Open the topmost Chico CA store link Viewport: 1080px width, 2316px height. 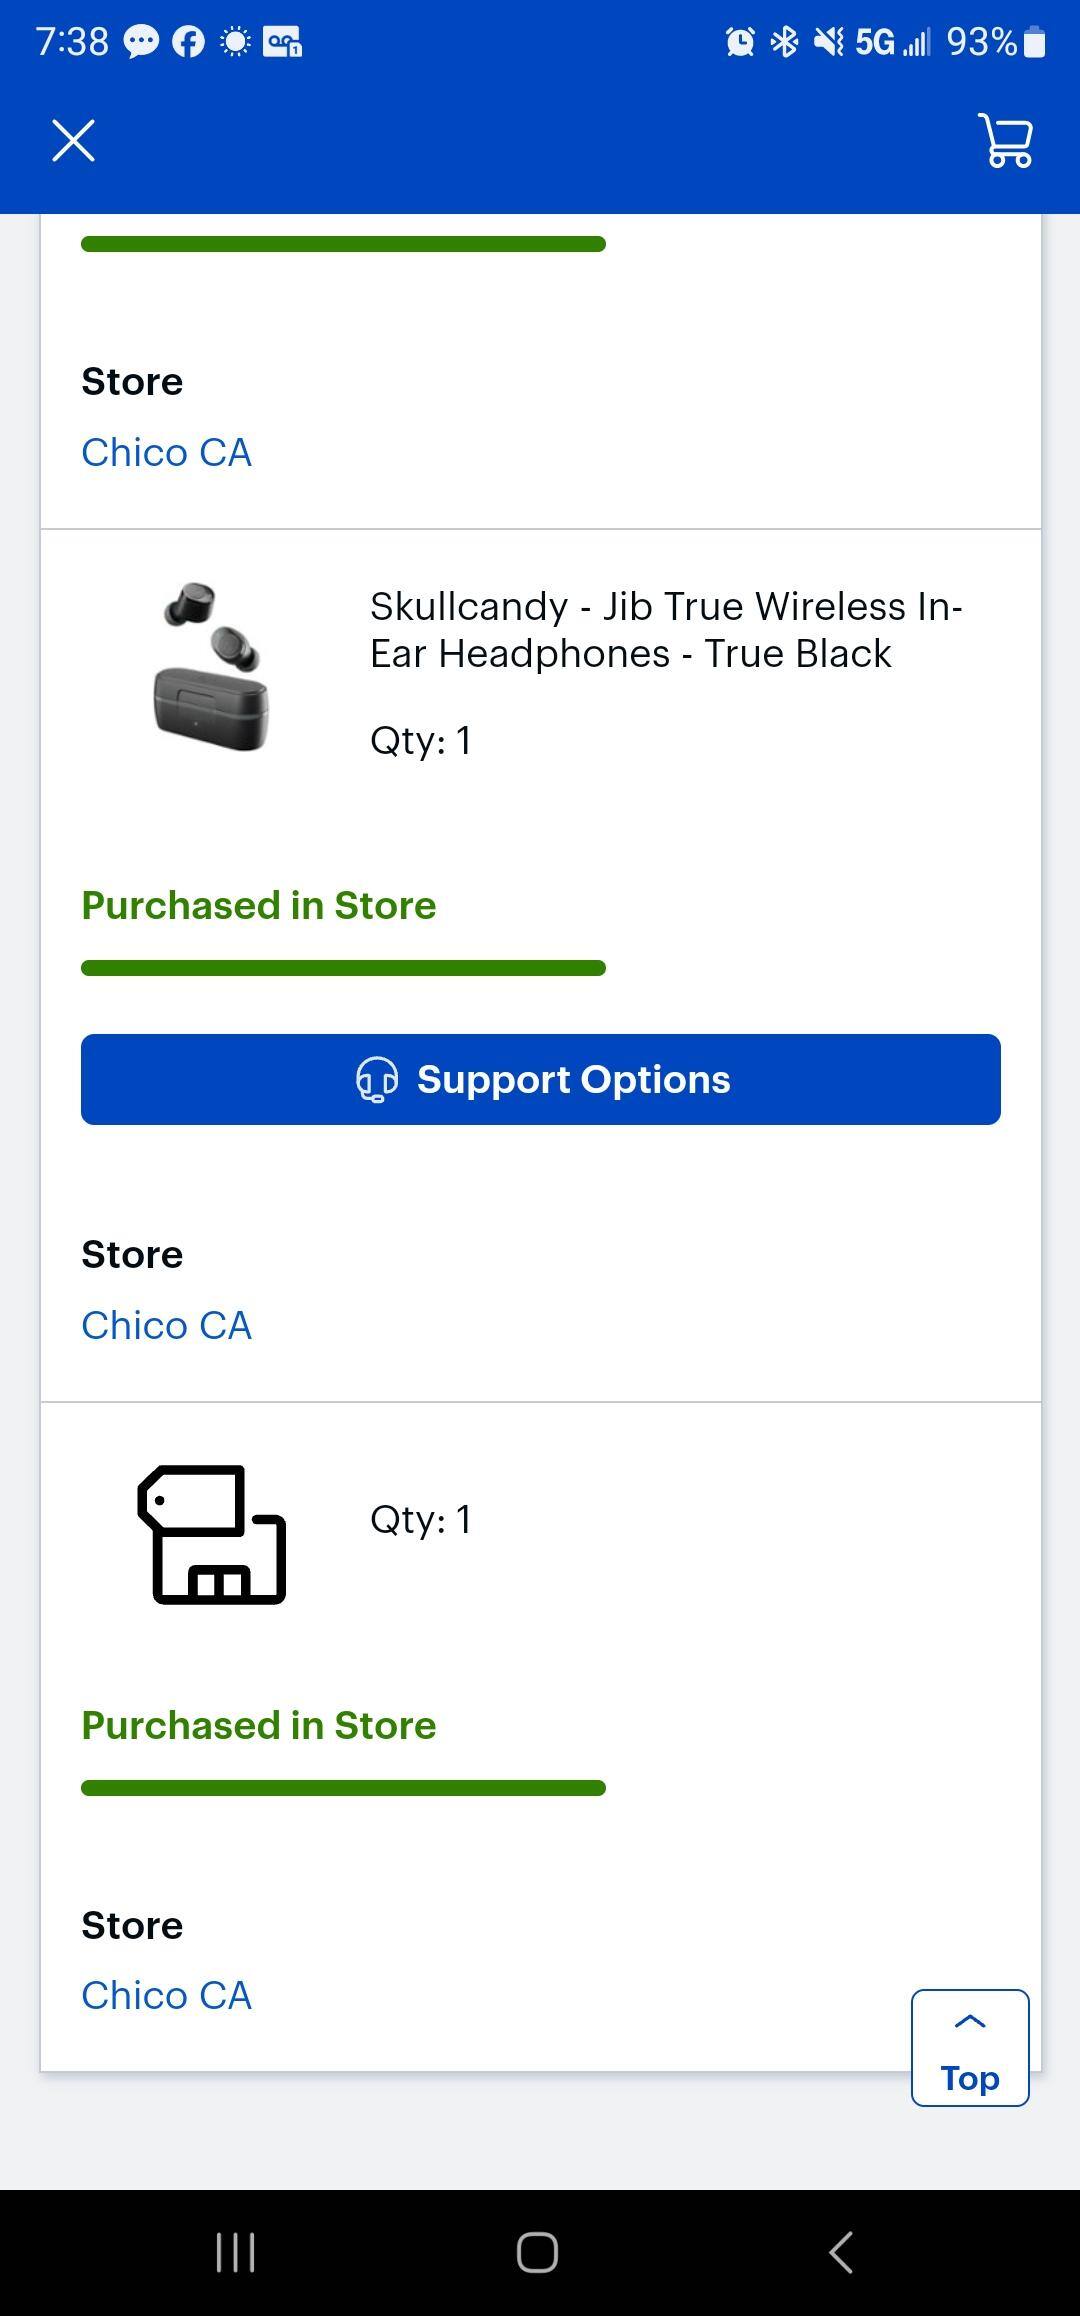(166, 452)
